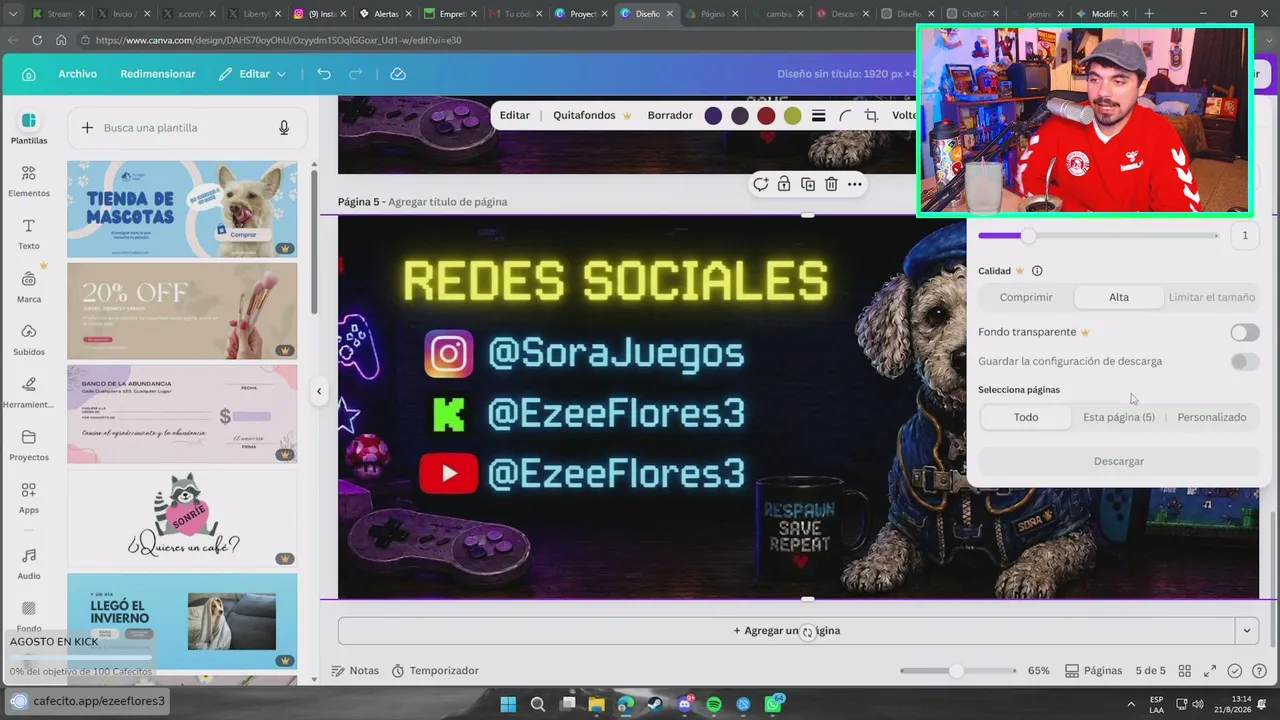Switch to the Proyectos browser tab
The image size is (1280, 720).
(581, 14)
